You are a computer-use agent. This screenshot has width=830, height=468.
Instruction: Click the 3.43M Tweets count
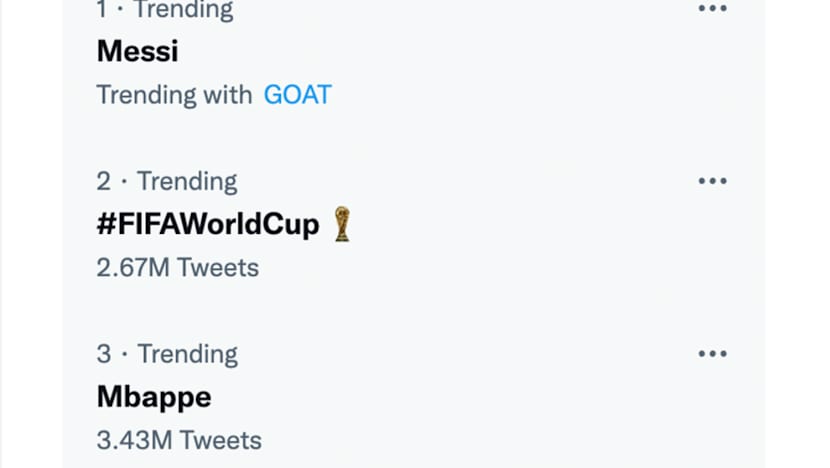179,440
